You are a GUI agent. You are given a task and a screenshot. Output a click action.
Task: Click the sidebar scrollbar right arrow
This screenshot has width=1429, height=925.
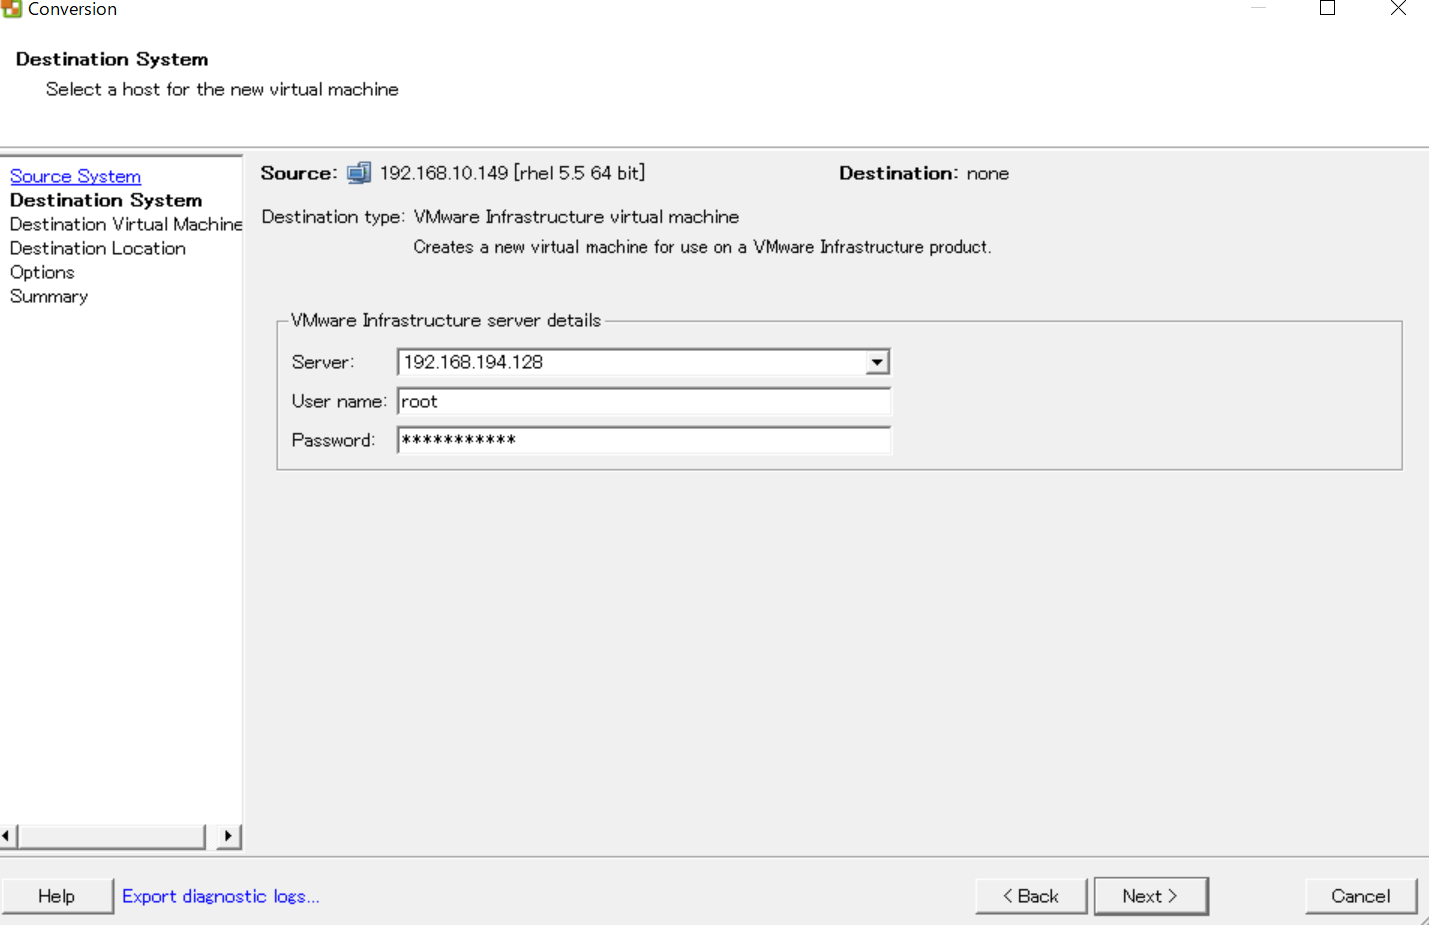(x=229, y=836)
